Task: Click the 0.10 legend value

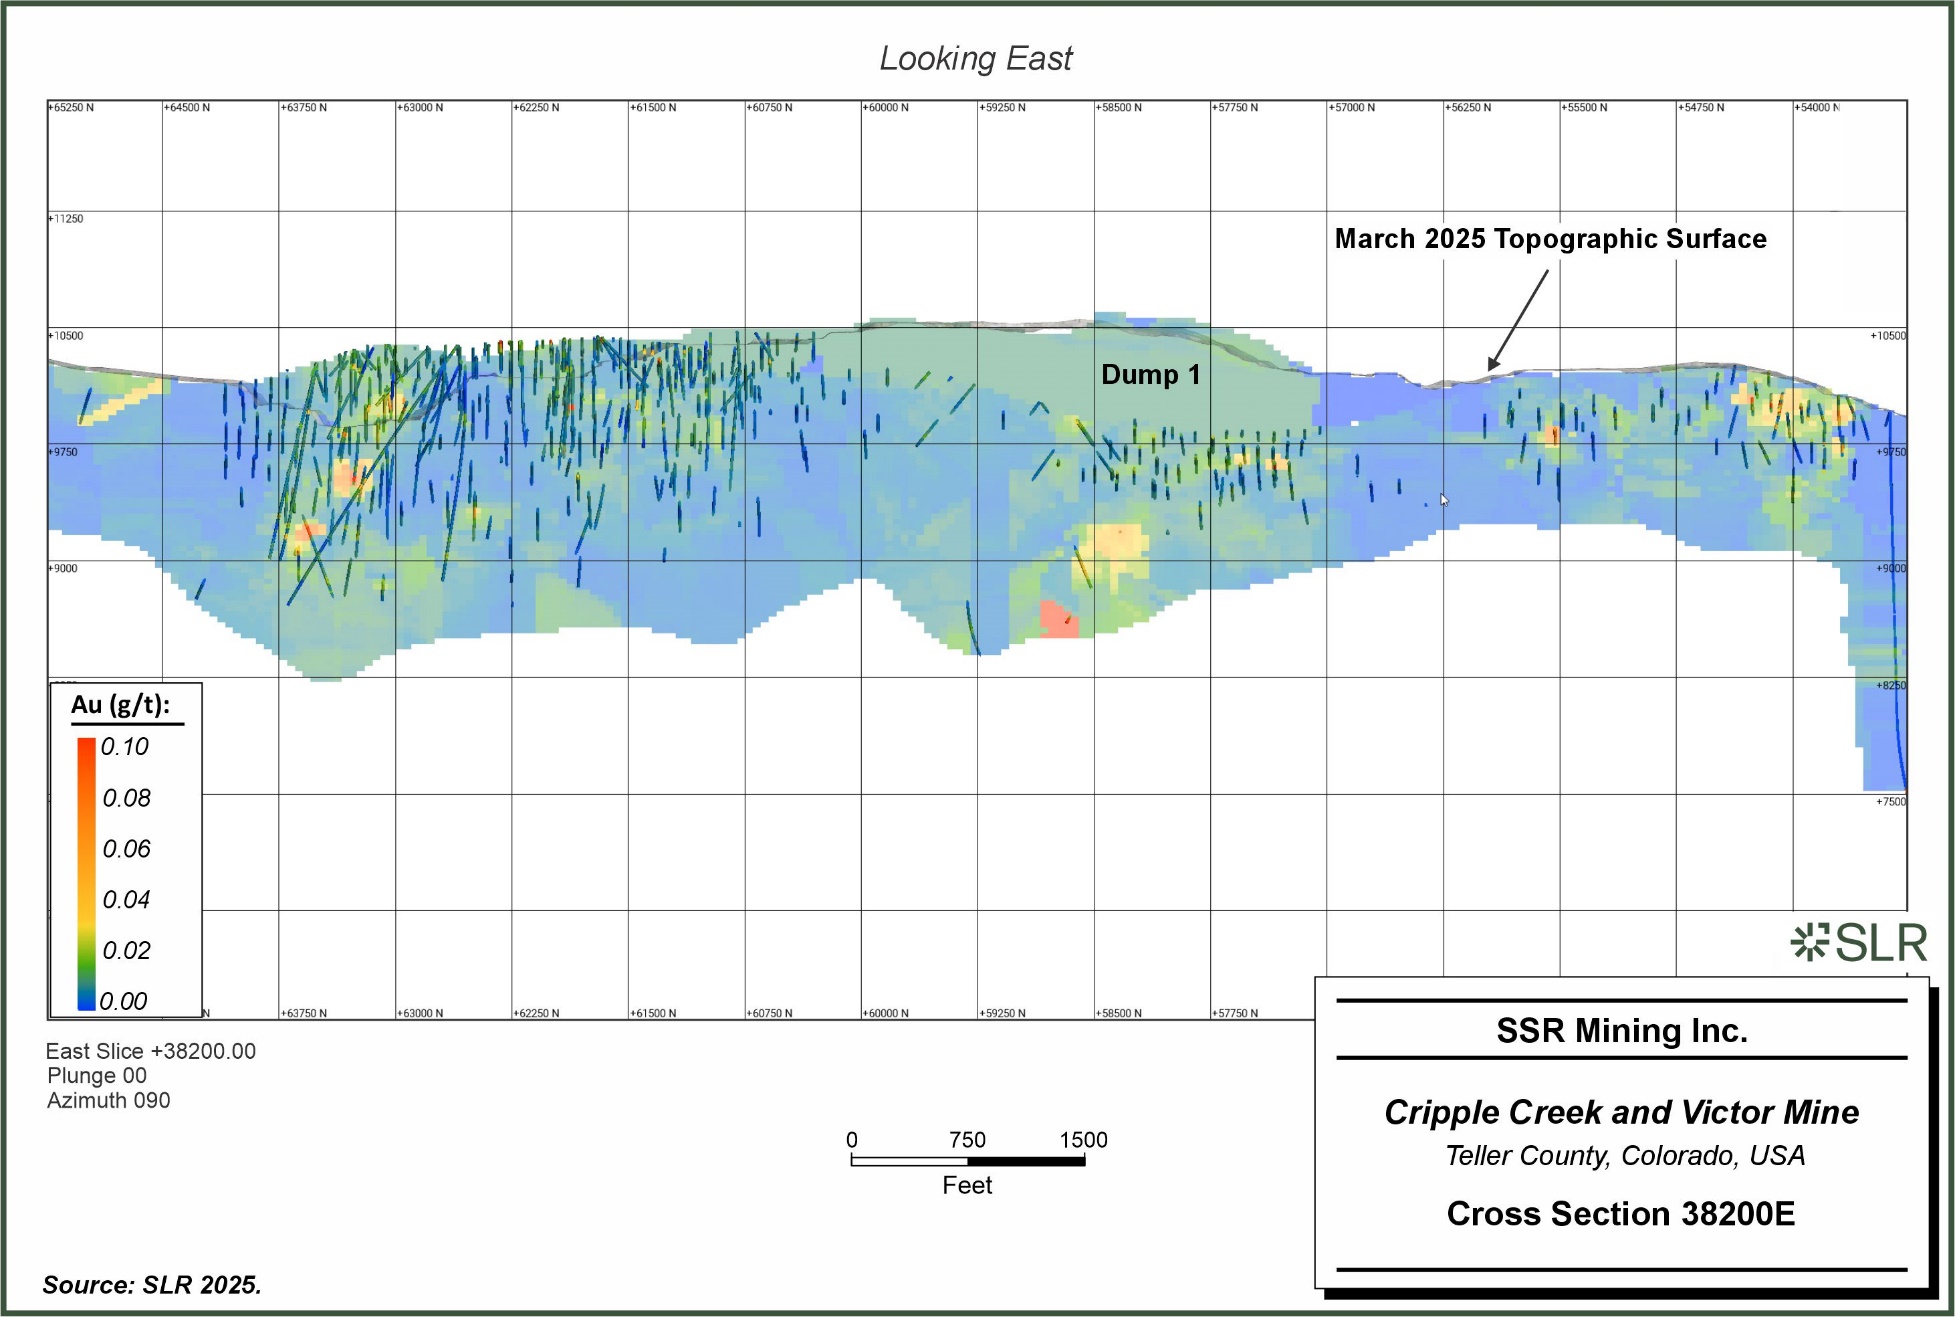Action: 124,747
